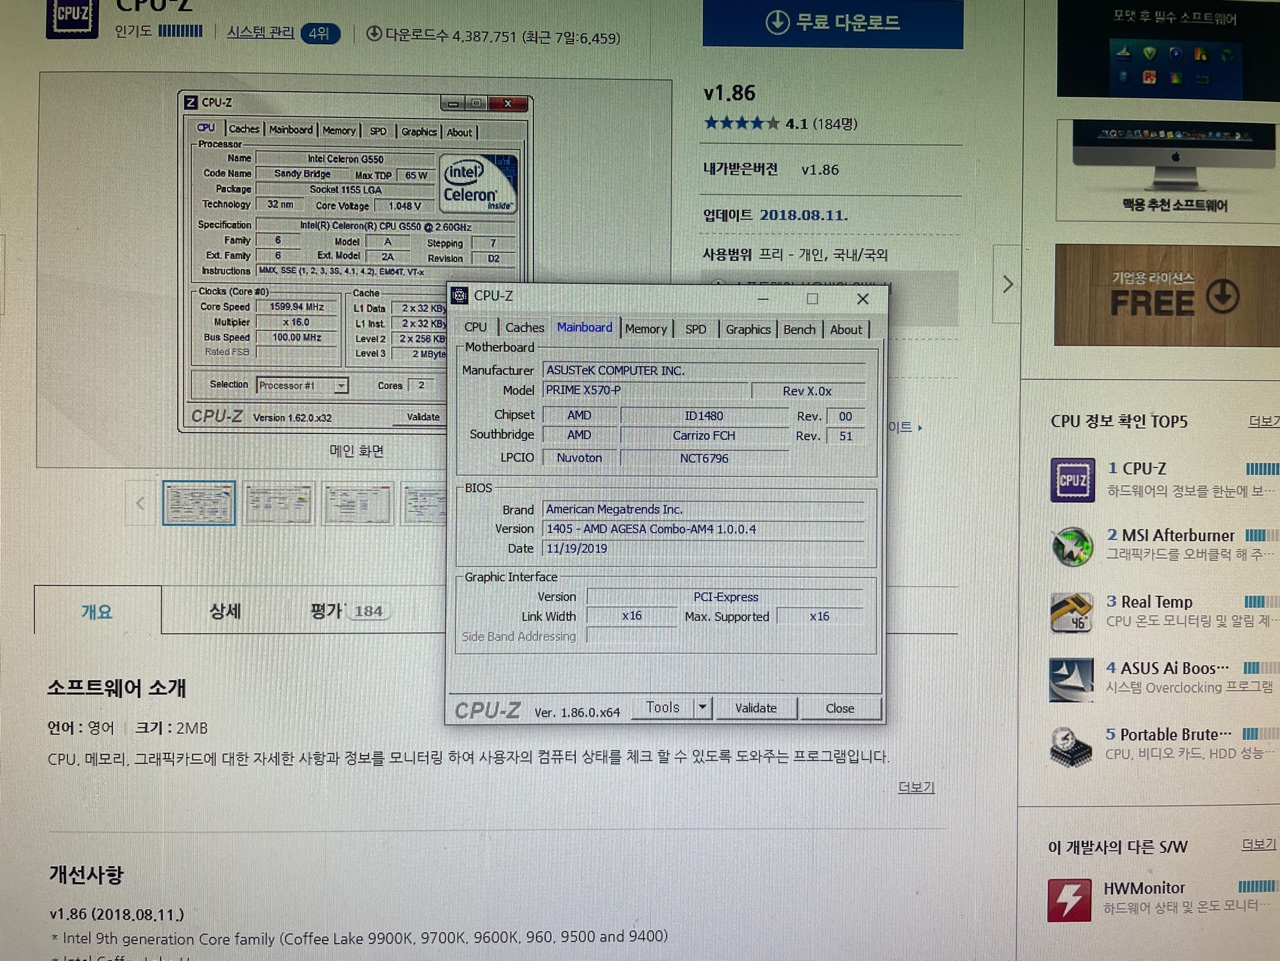Click the MSI Afterburner icon in TOP5
1280x961 pixels.
click(1072, 546)
